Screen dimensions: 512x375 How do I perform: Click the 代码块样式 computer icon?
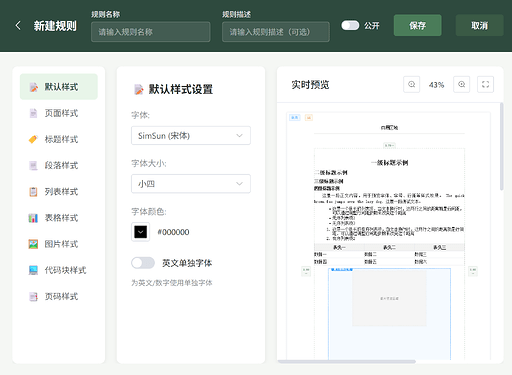tap(33, 270)
